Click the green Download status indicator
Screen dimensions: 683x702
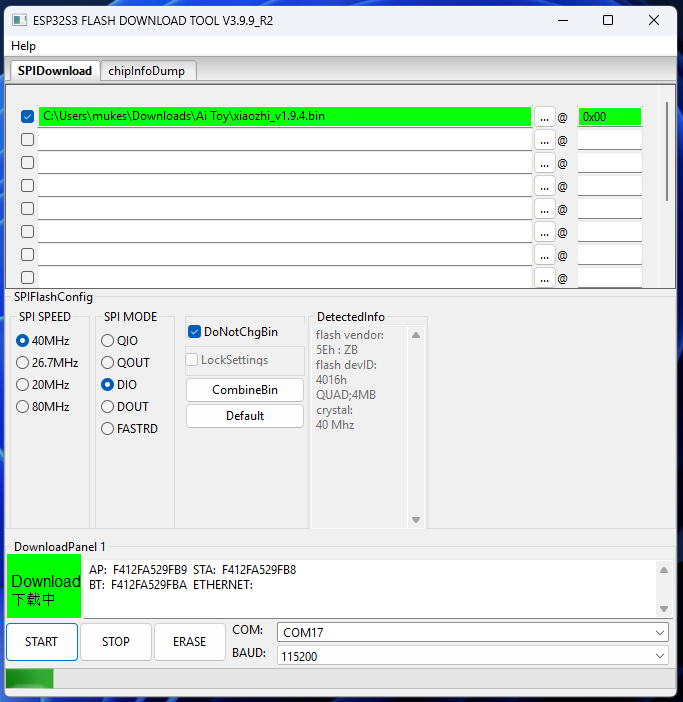pyautogui.click(x=44, y=586)
